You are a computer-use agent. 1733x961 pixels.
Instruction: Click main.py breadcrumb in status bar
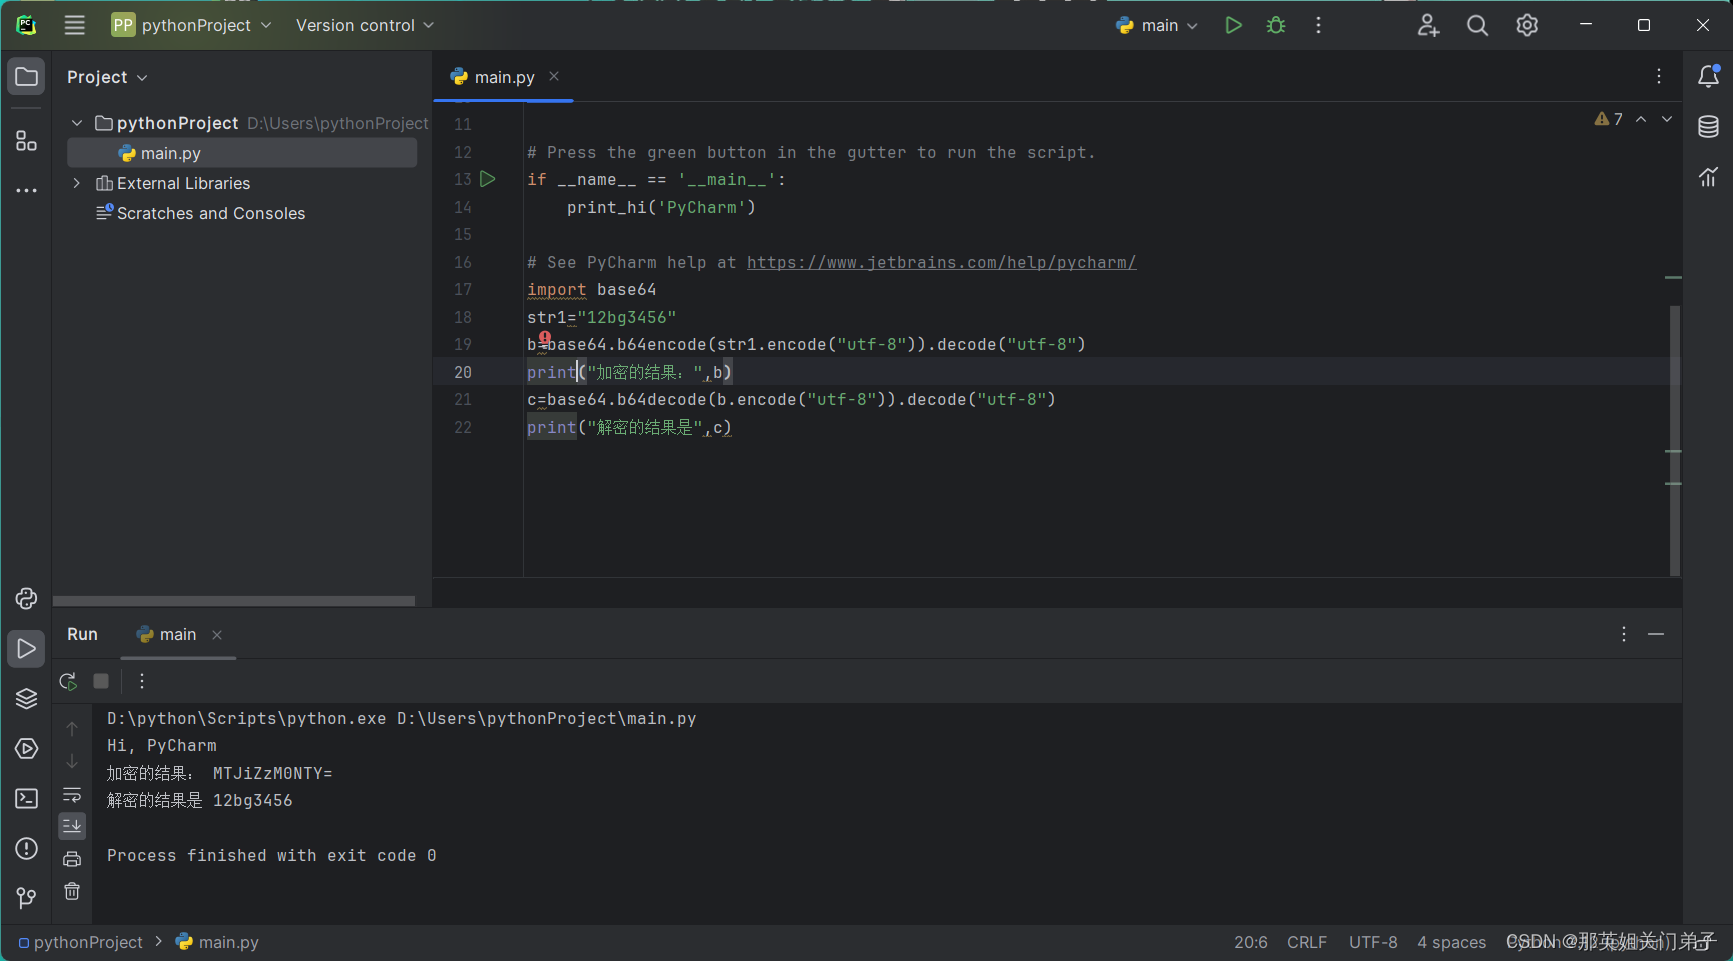[217, 942]
